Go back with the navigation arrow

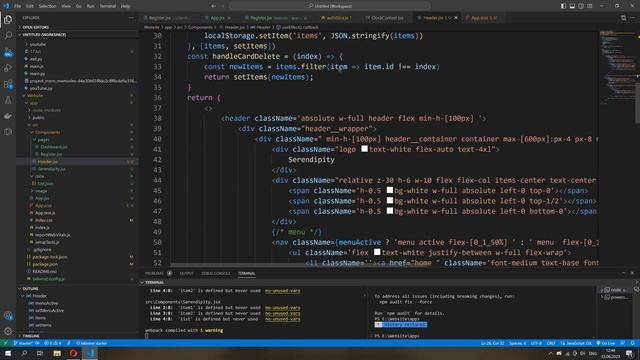[213, 6]
